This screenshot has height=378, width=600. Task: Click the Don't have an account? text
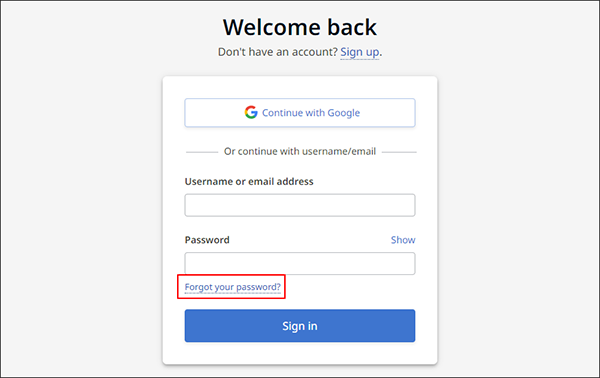pos(277,52)
